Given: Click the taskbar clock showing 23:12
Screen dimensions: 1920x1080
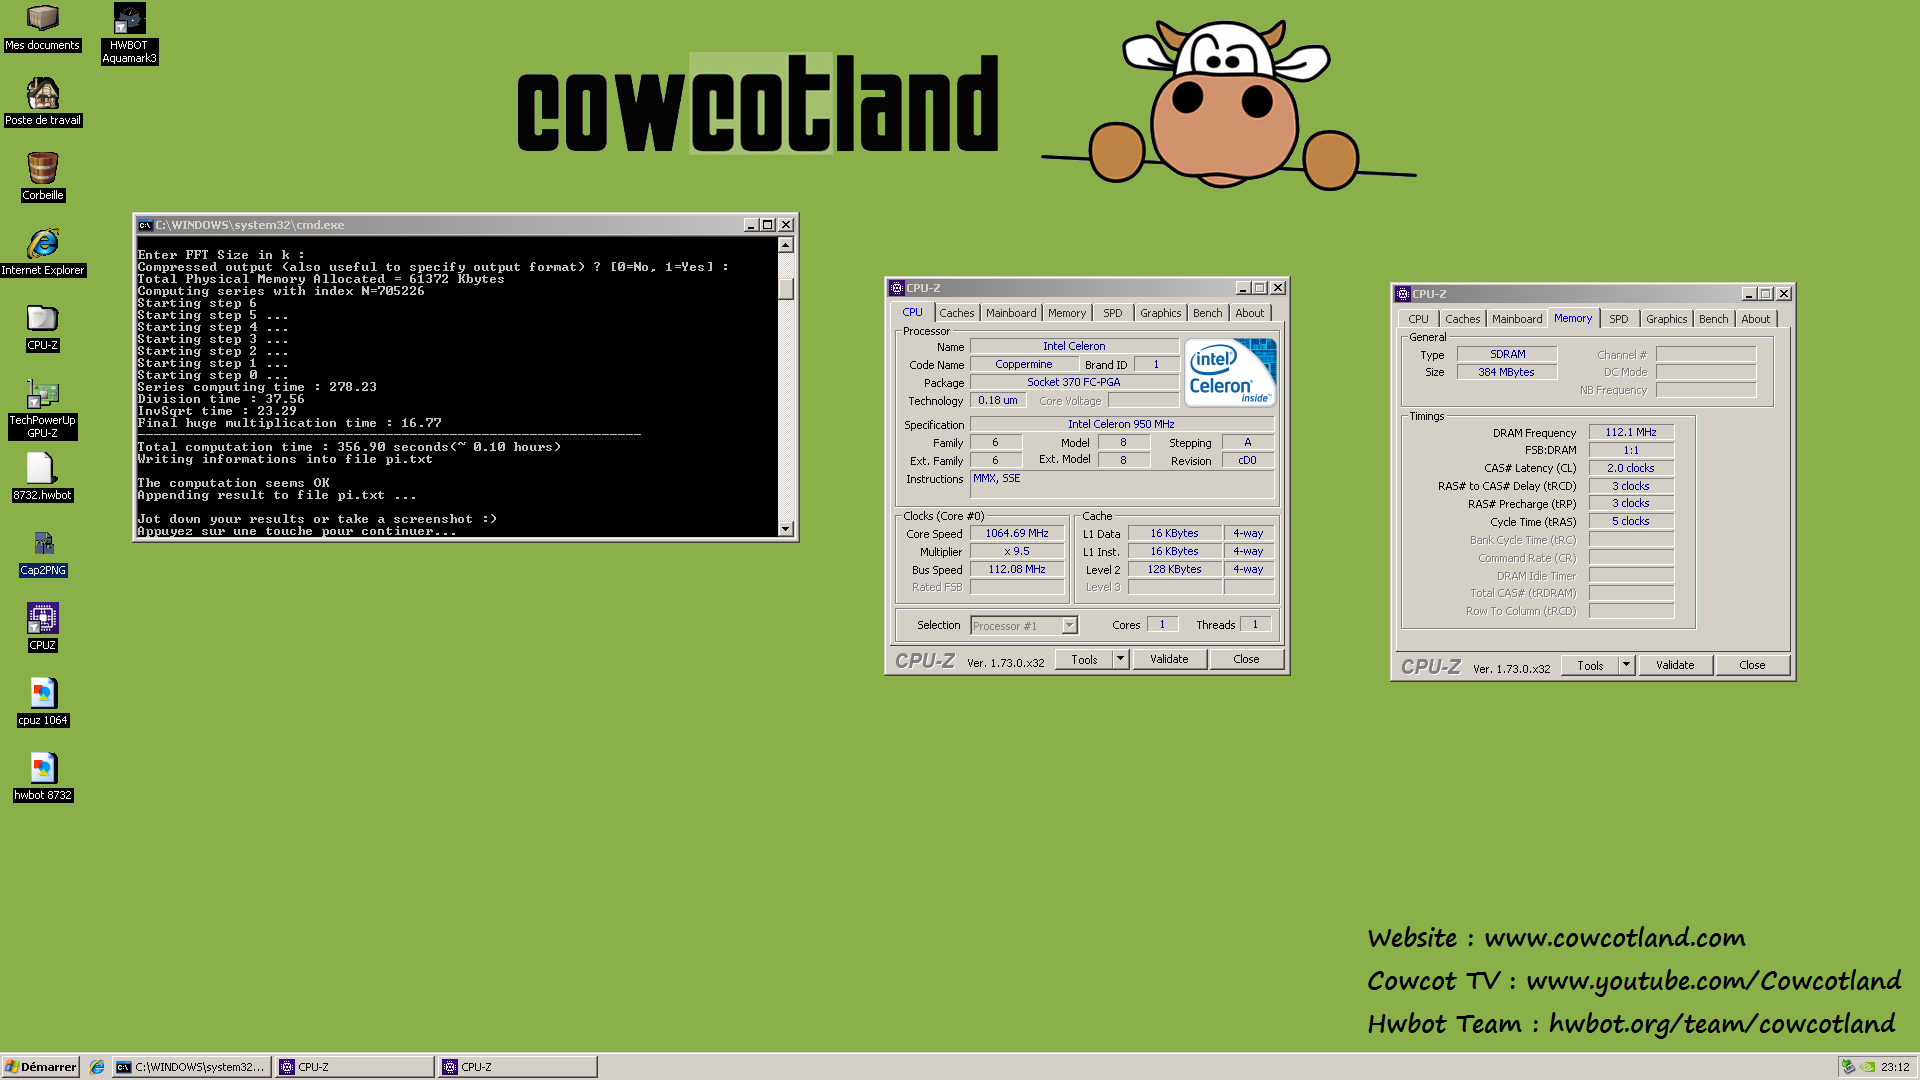Looking at the screenshot, I should (x=1895, y=1067).
